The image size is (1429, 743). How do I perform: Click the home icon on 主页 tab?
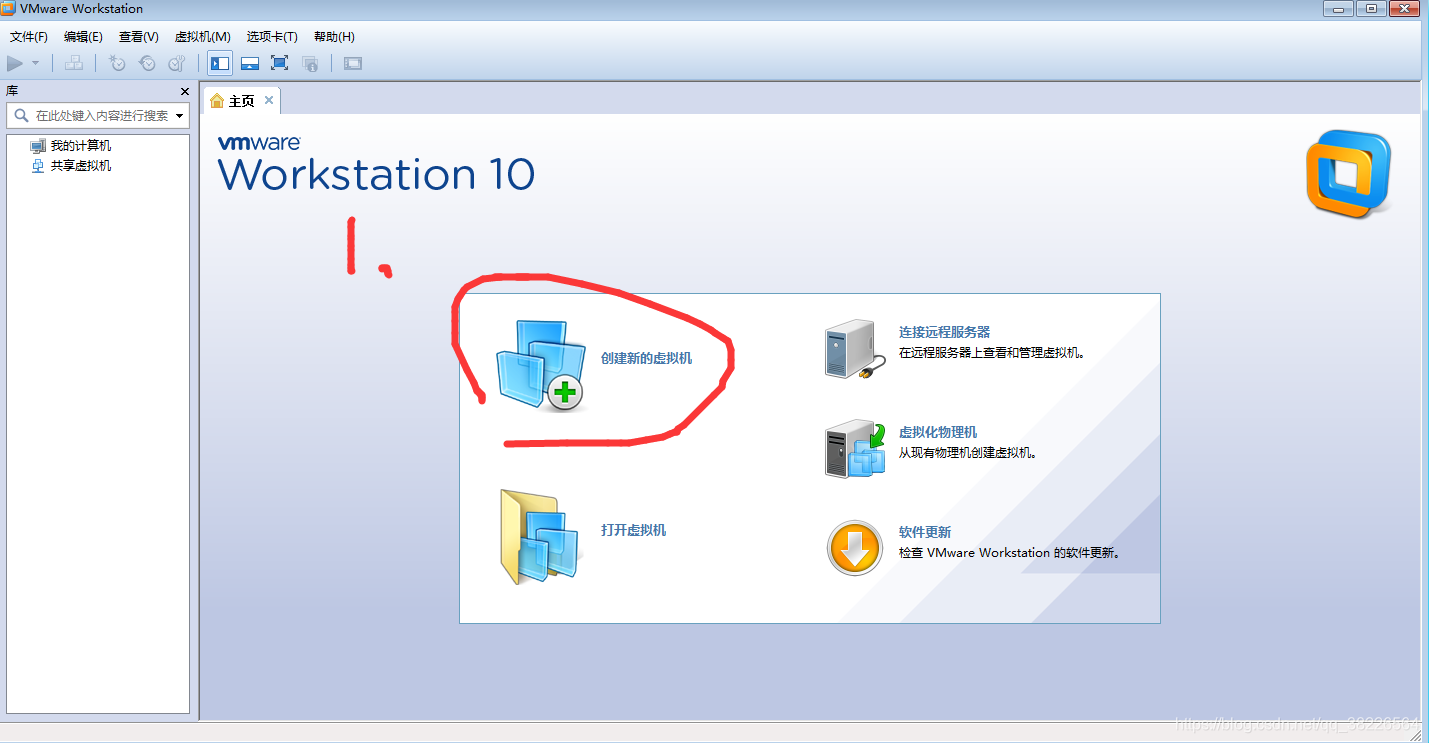(x=217, y=101)
